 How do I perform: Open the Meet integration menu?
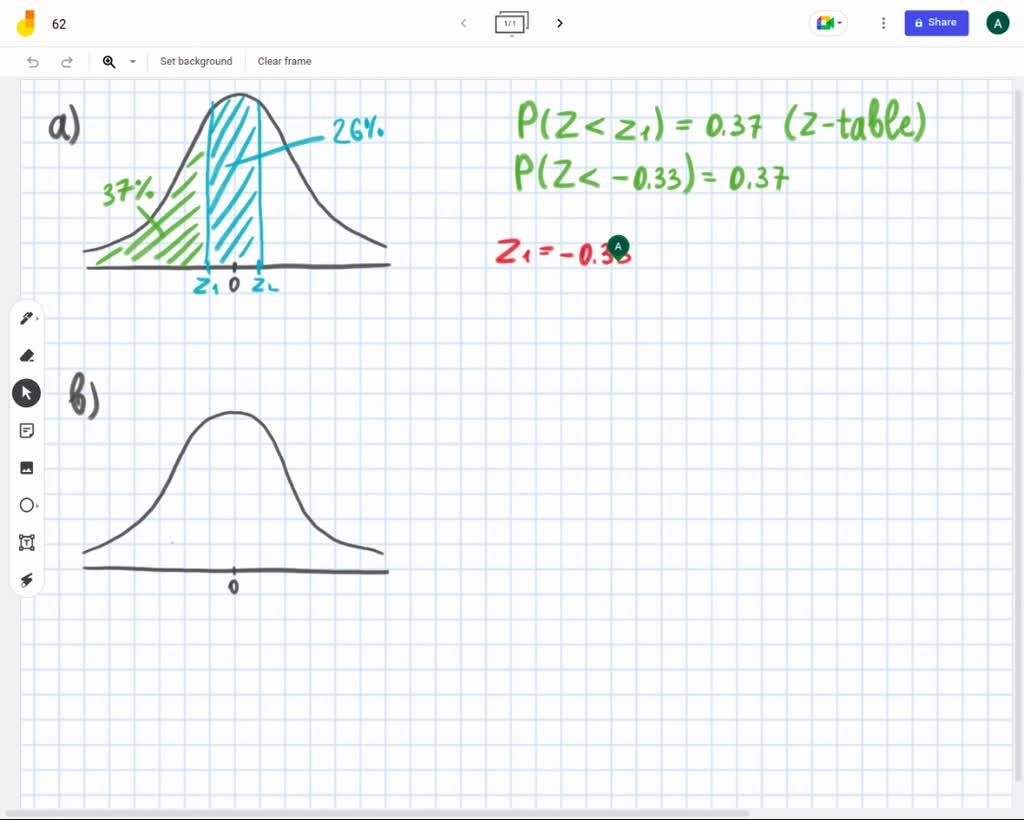click(x=827, y=22)
